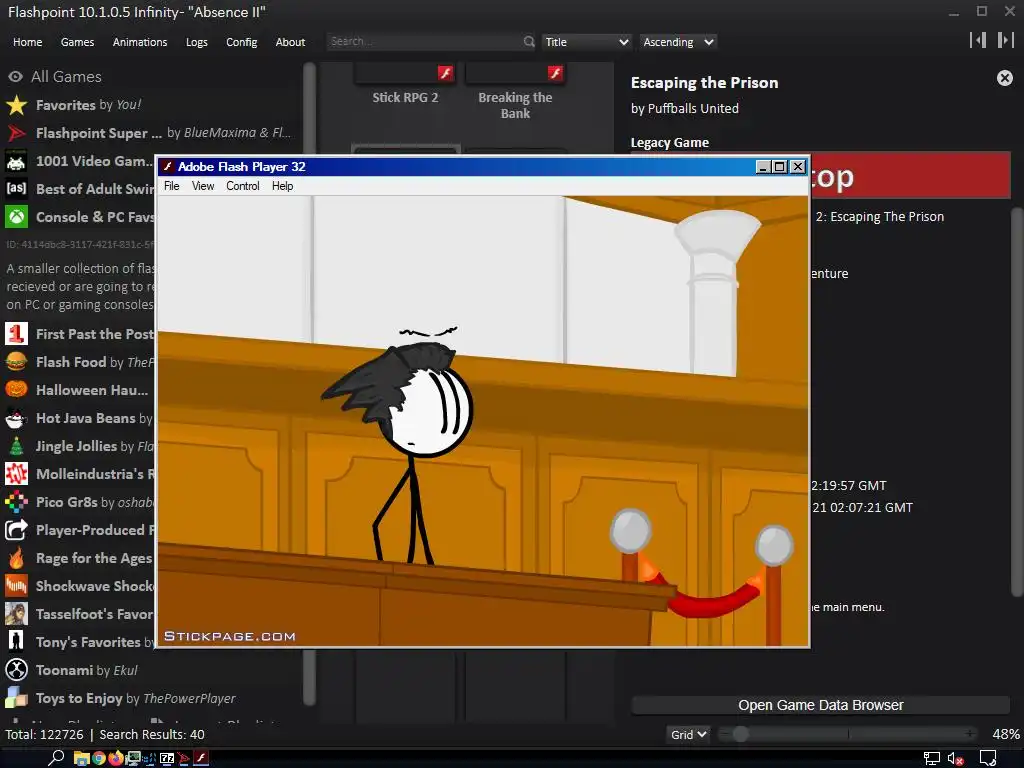The height and width of the screenshot is (768, 1024).
Task: Open View menu in Adobe Flash Player
Action: [202, 186]
